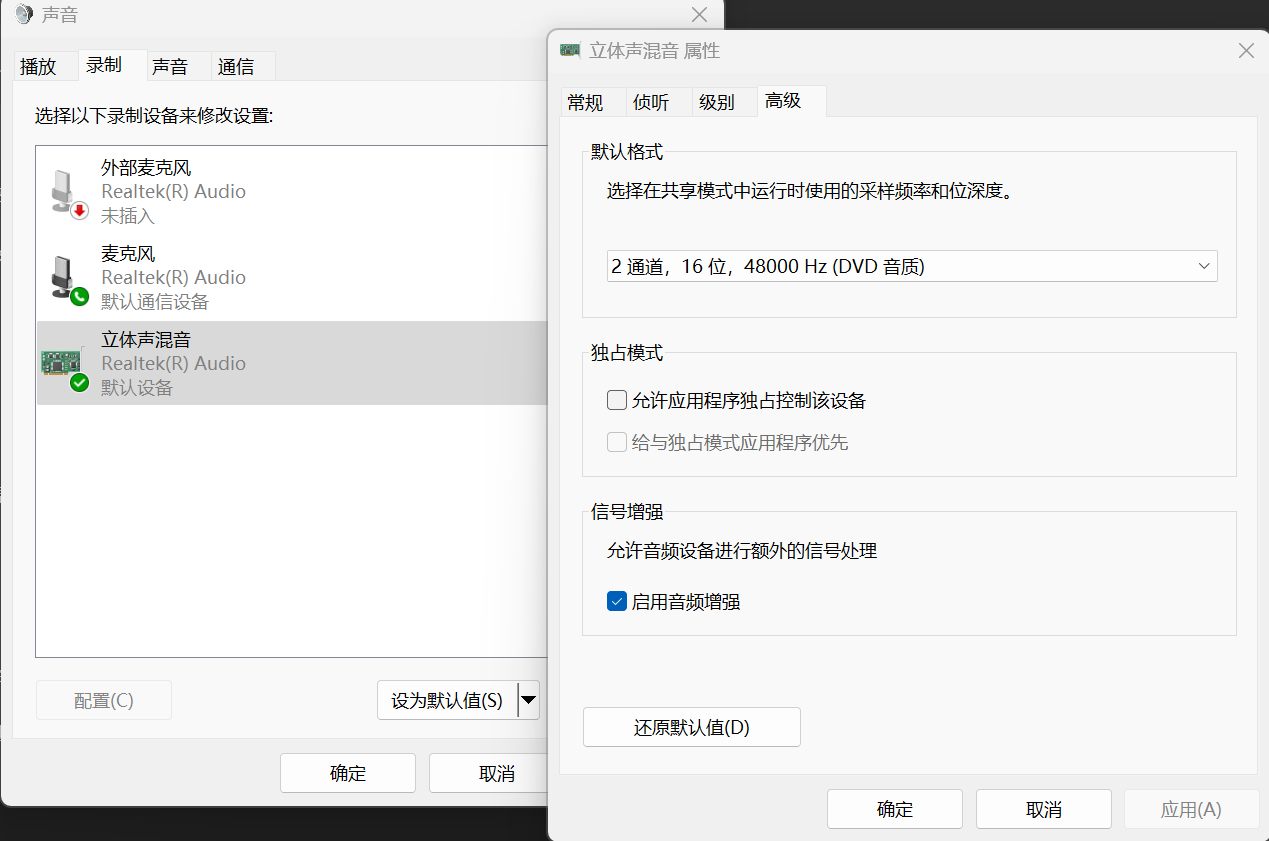
Task: Open the 常规 tab in the properties dialog
Action: [x=586, y=102]
